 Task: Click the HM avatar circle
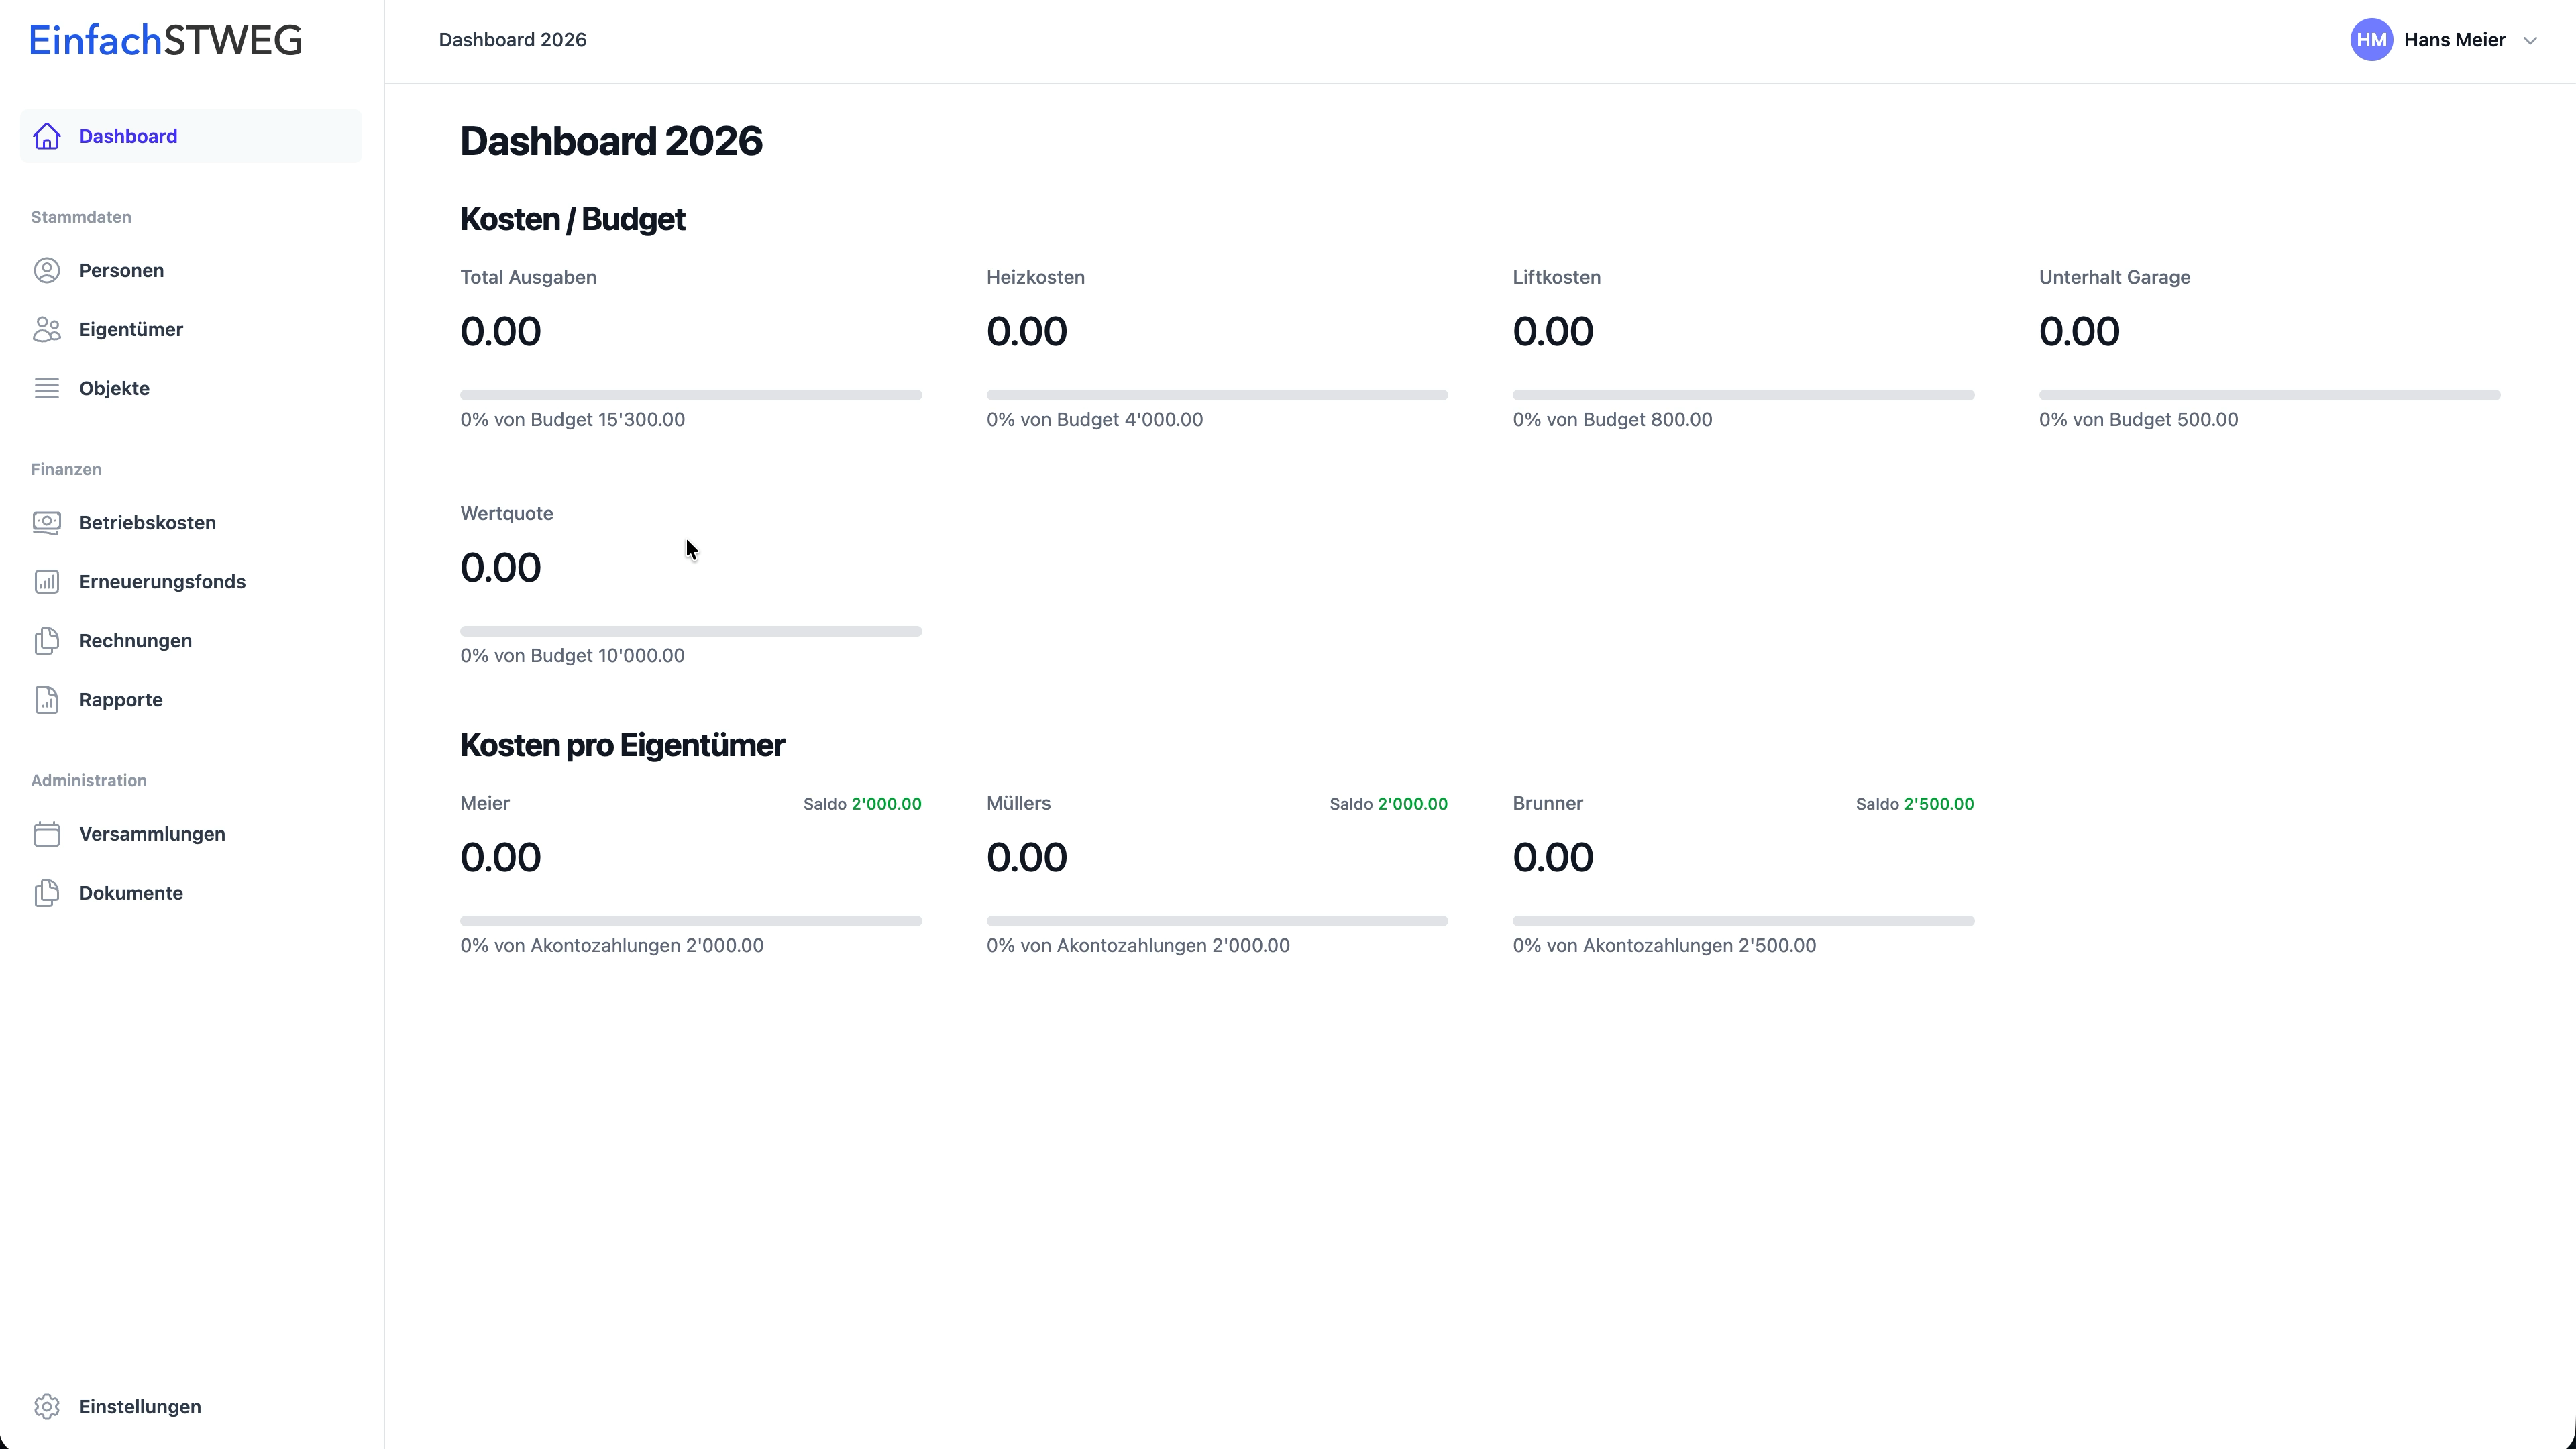click(x=2371, y=40)
